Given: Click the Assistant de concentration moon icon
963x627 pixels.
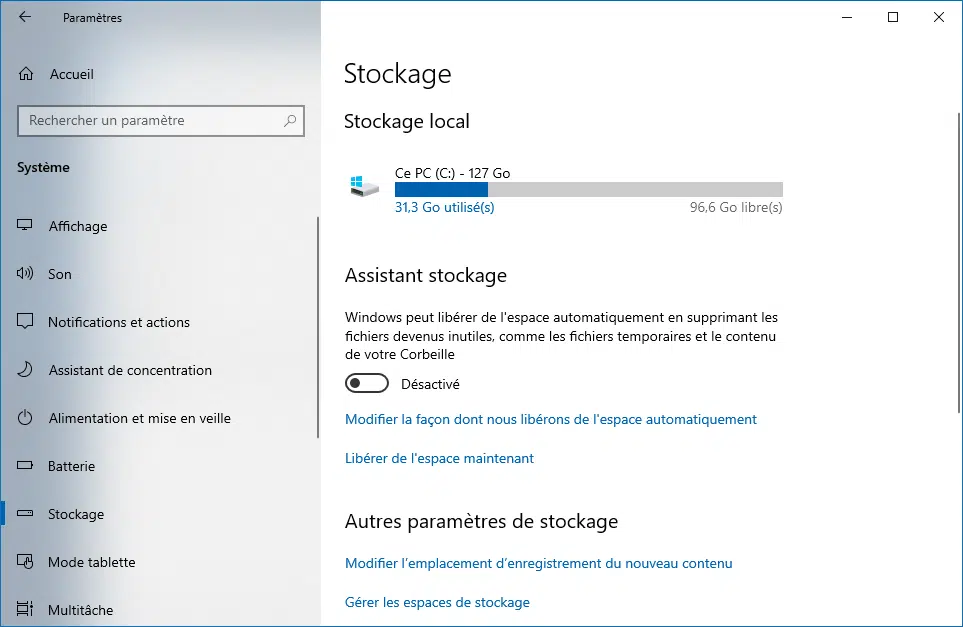Looking at the screenshot, I should 25,370.
